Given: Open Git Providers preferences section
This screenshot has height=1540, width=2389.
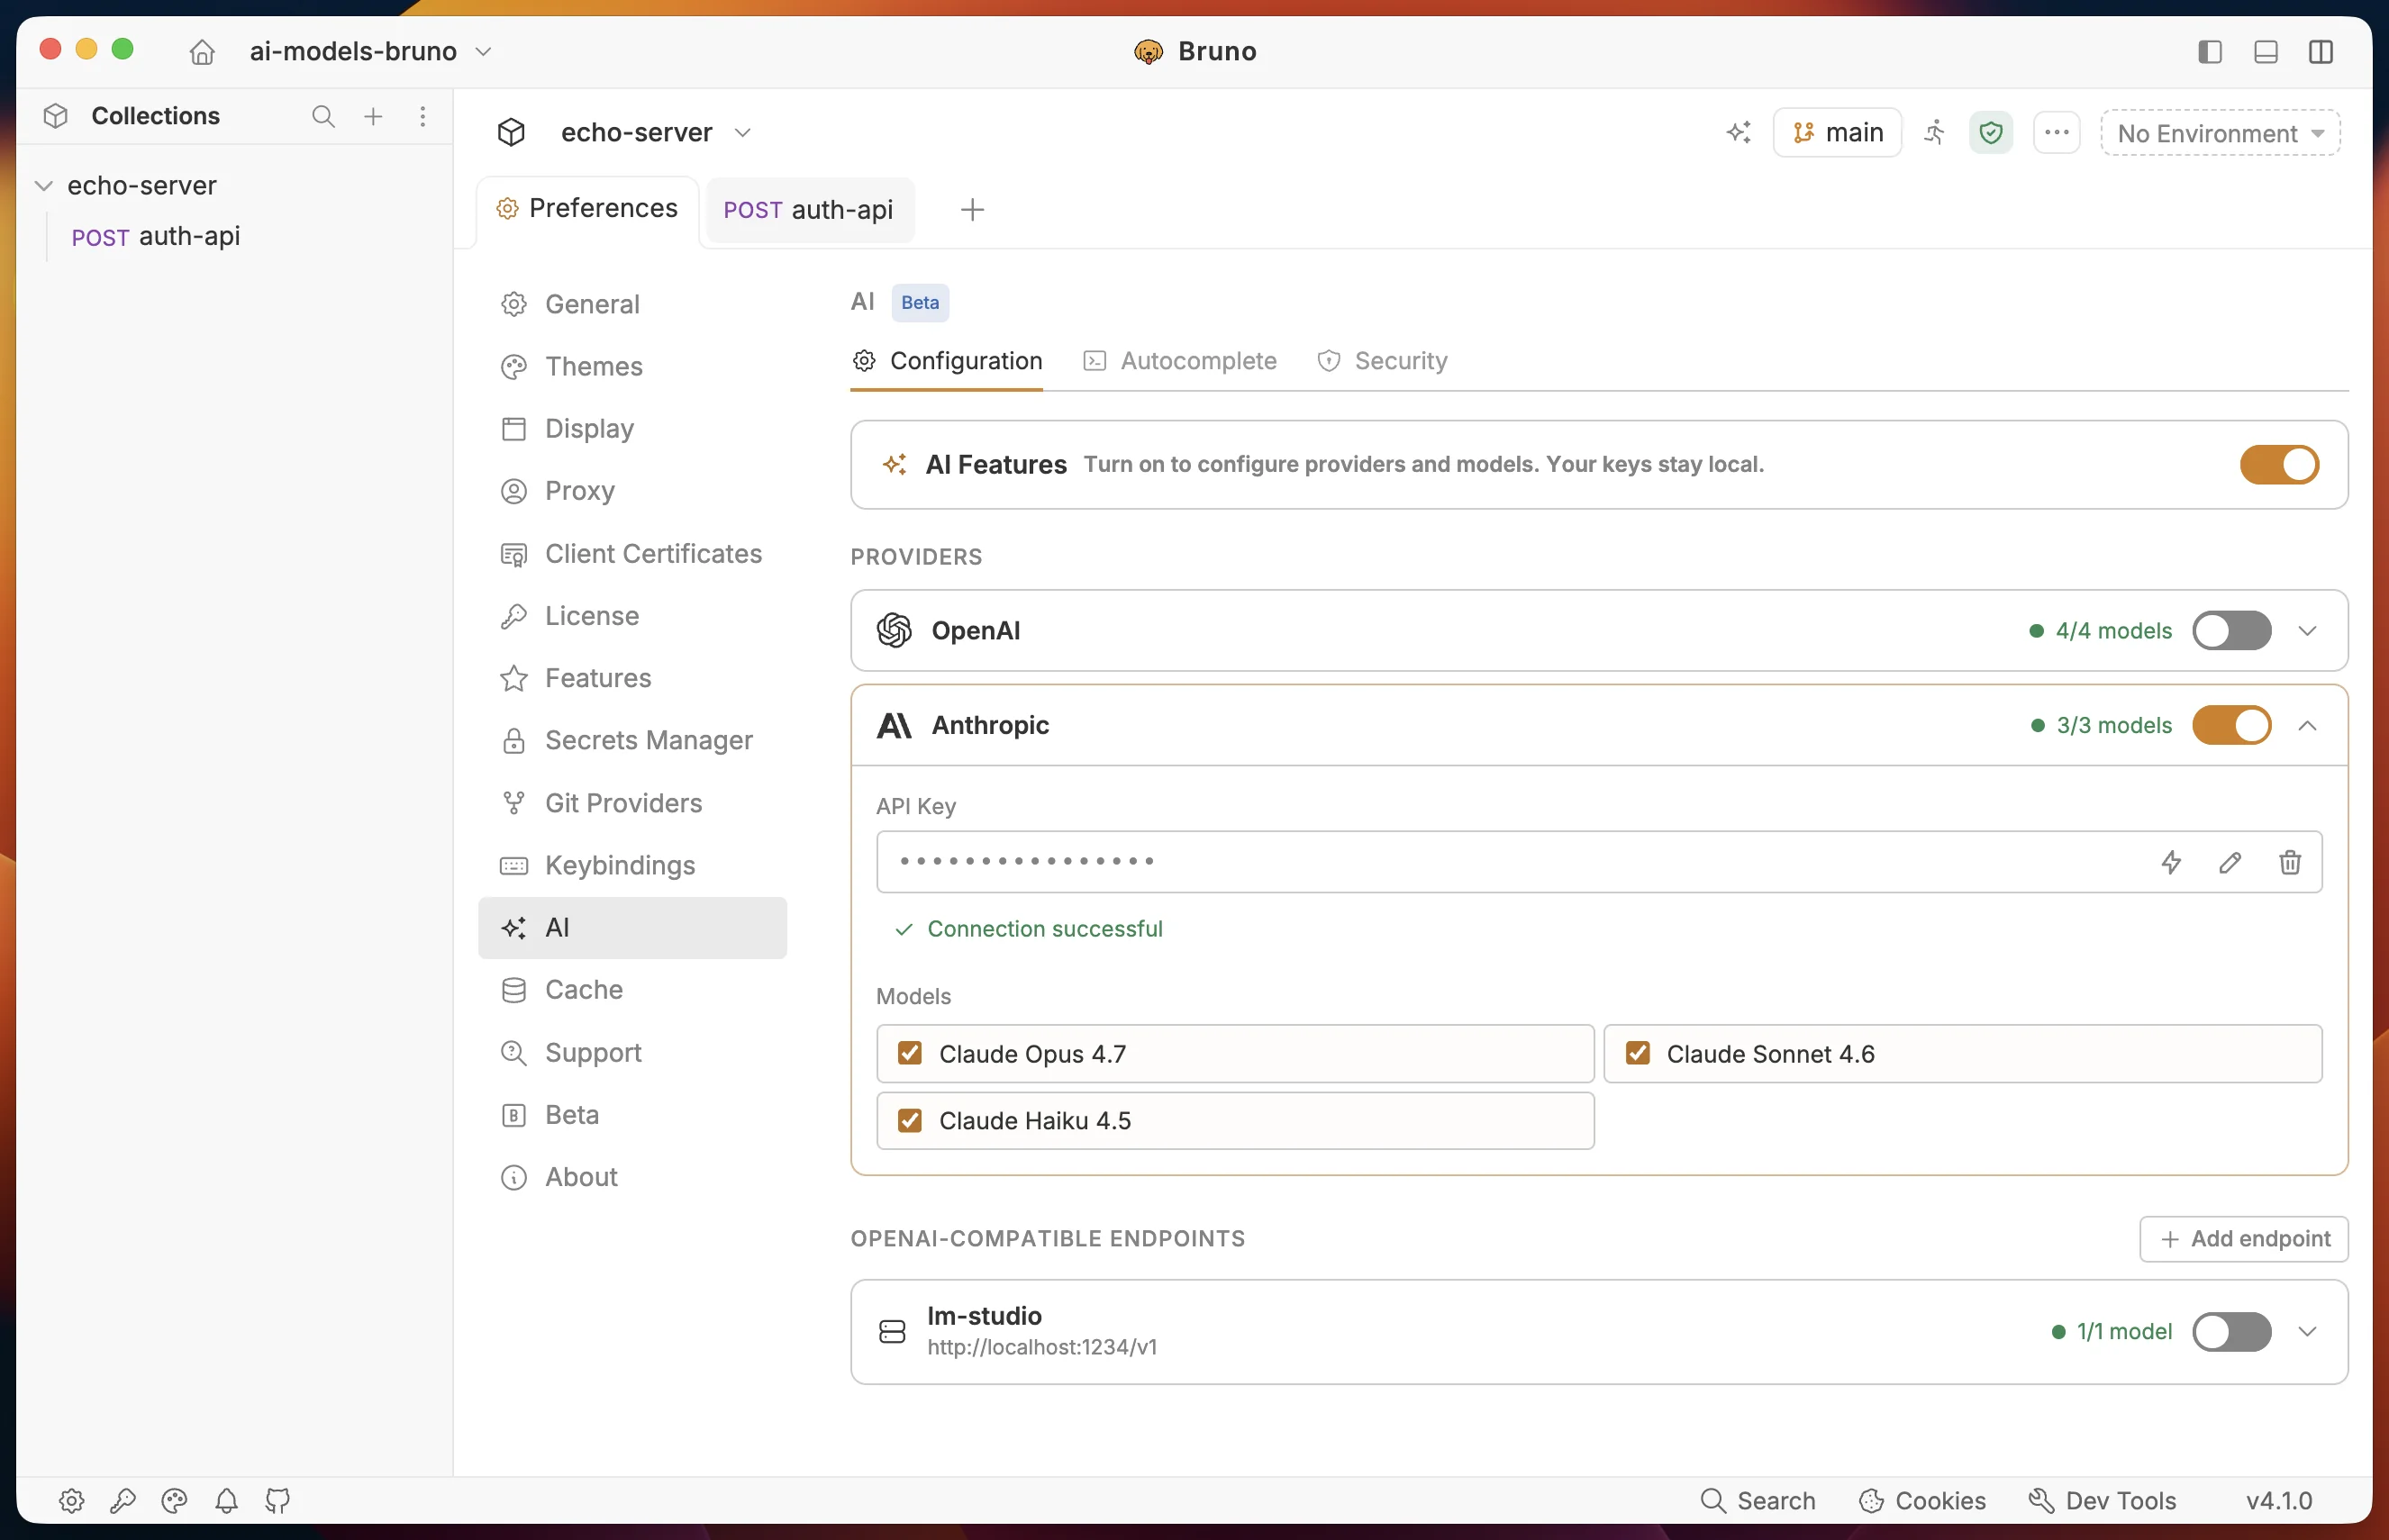Looking at the screenshot, I should pos(632,803).
